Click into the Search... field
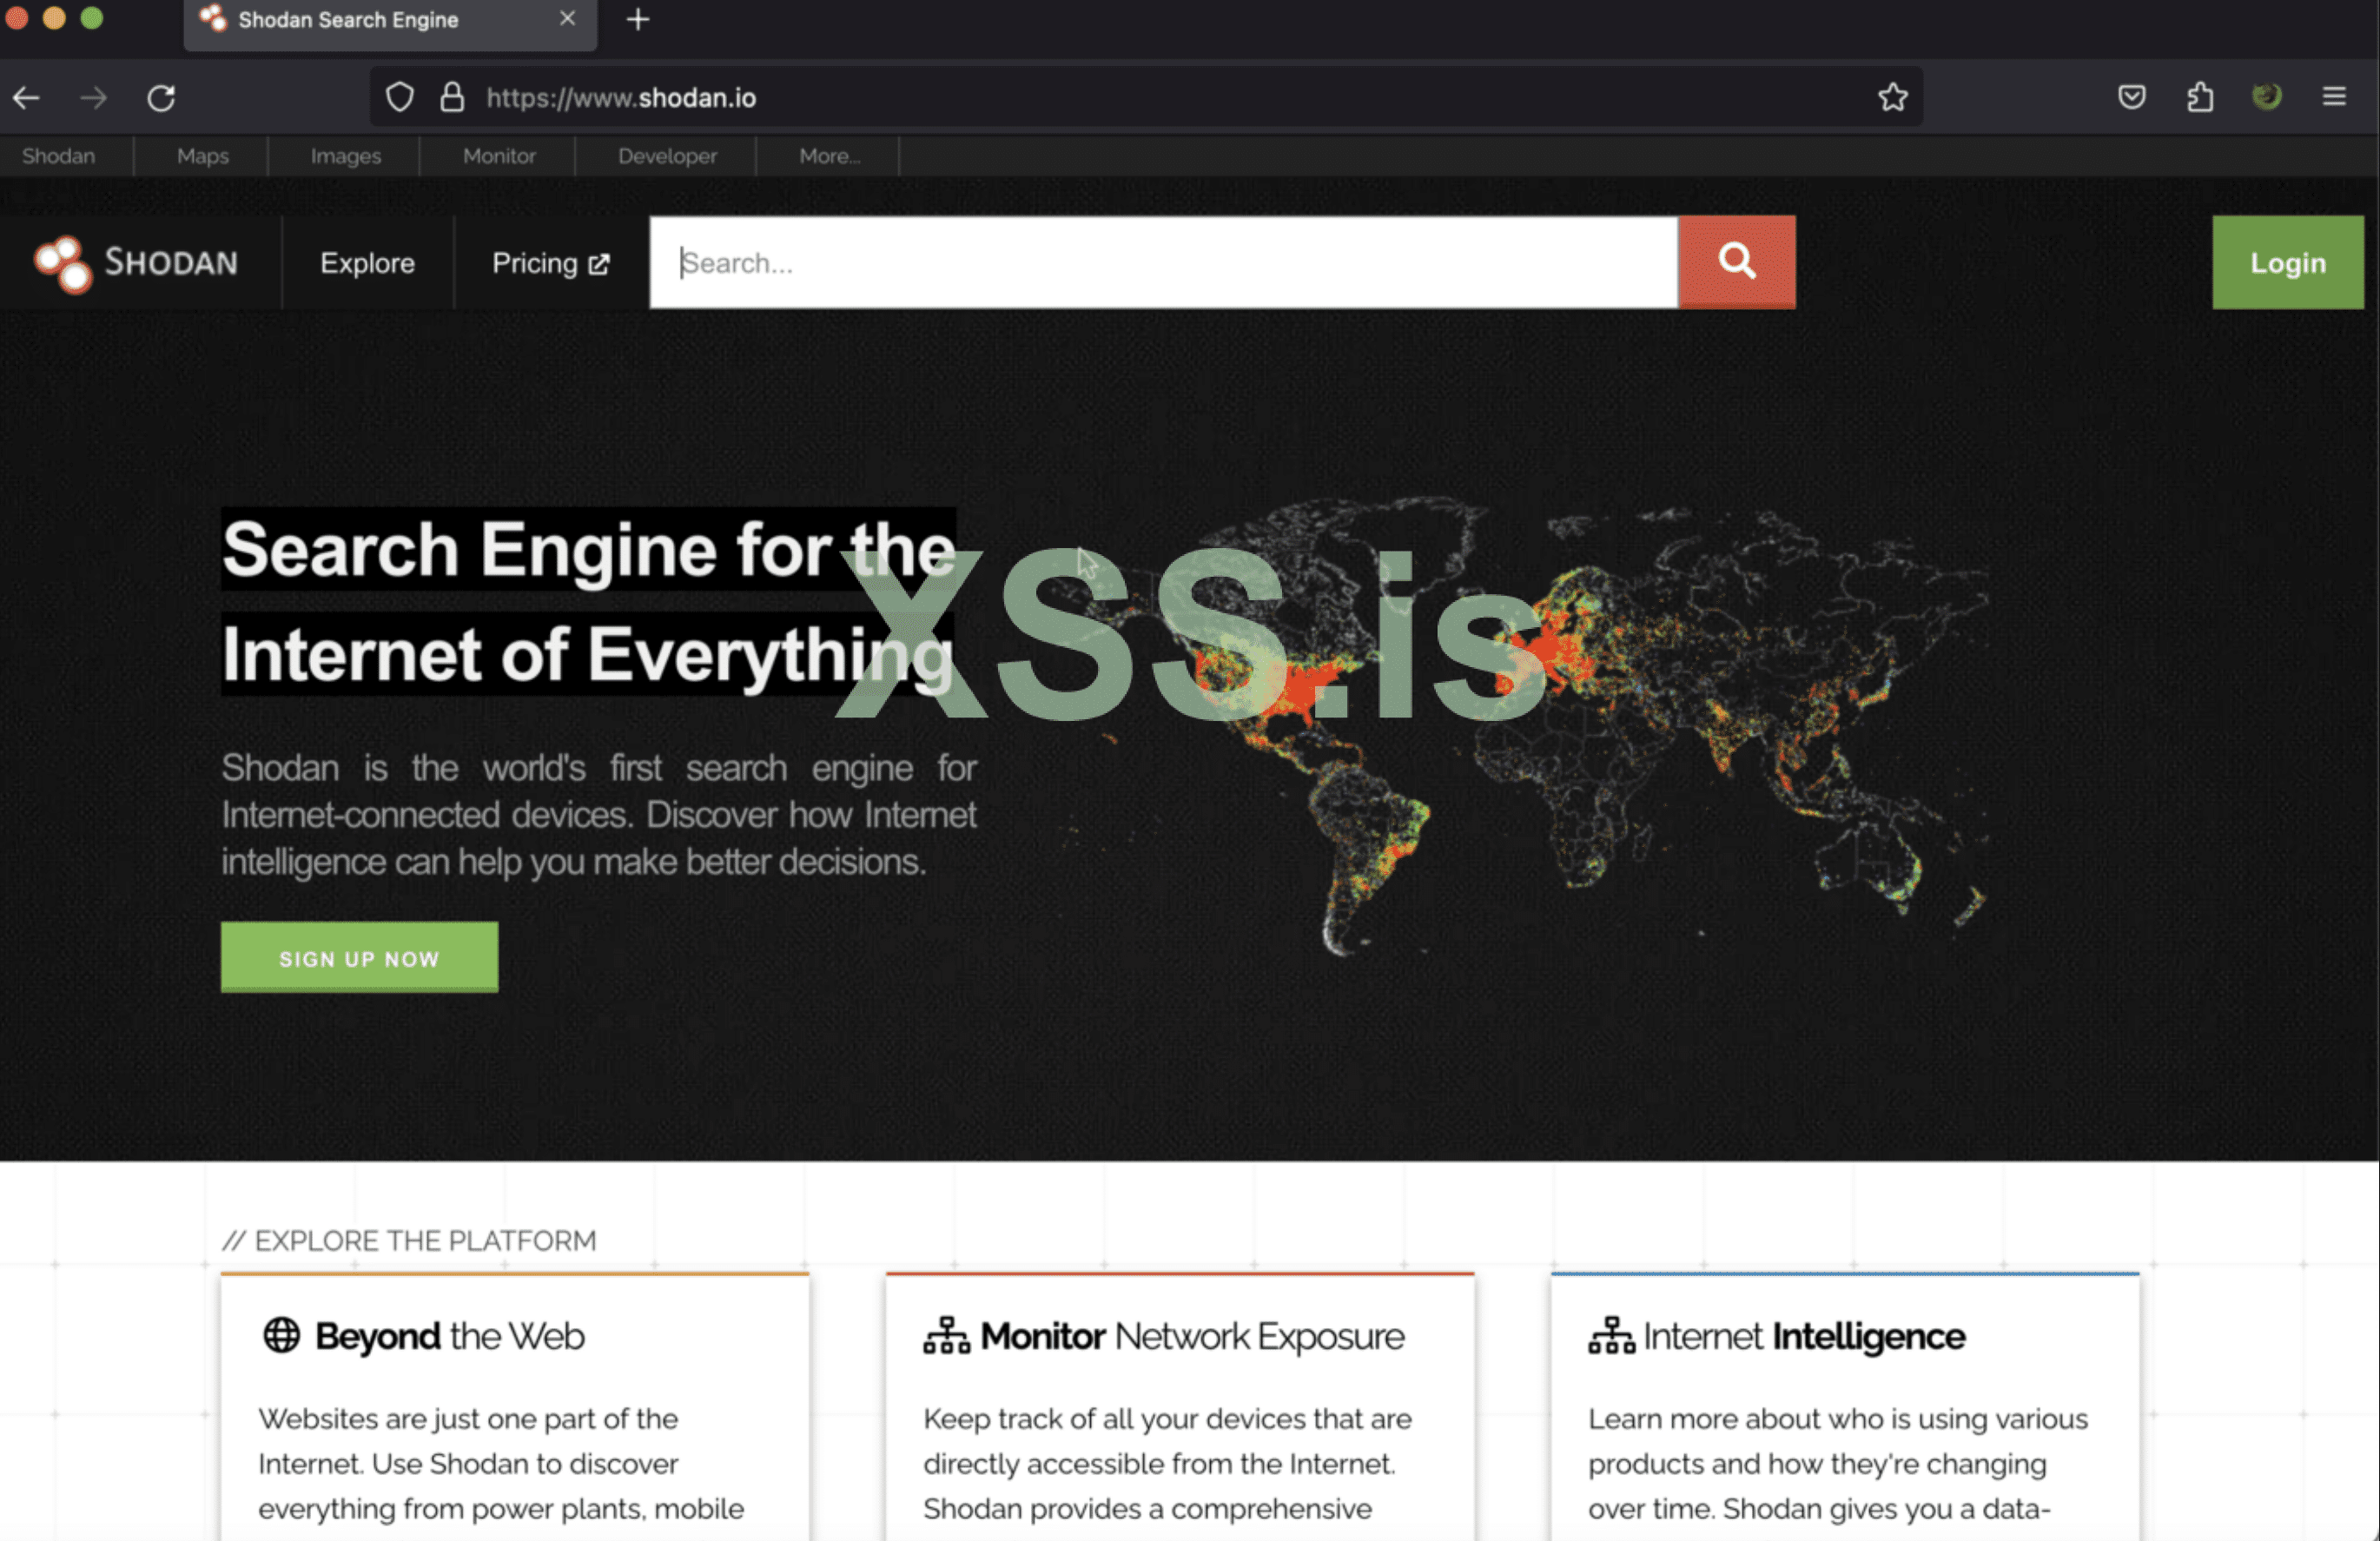2380x1541 pixels. click(1162, 263)
